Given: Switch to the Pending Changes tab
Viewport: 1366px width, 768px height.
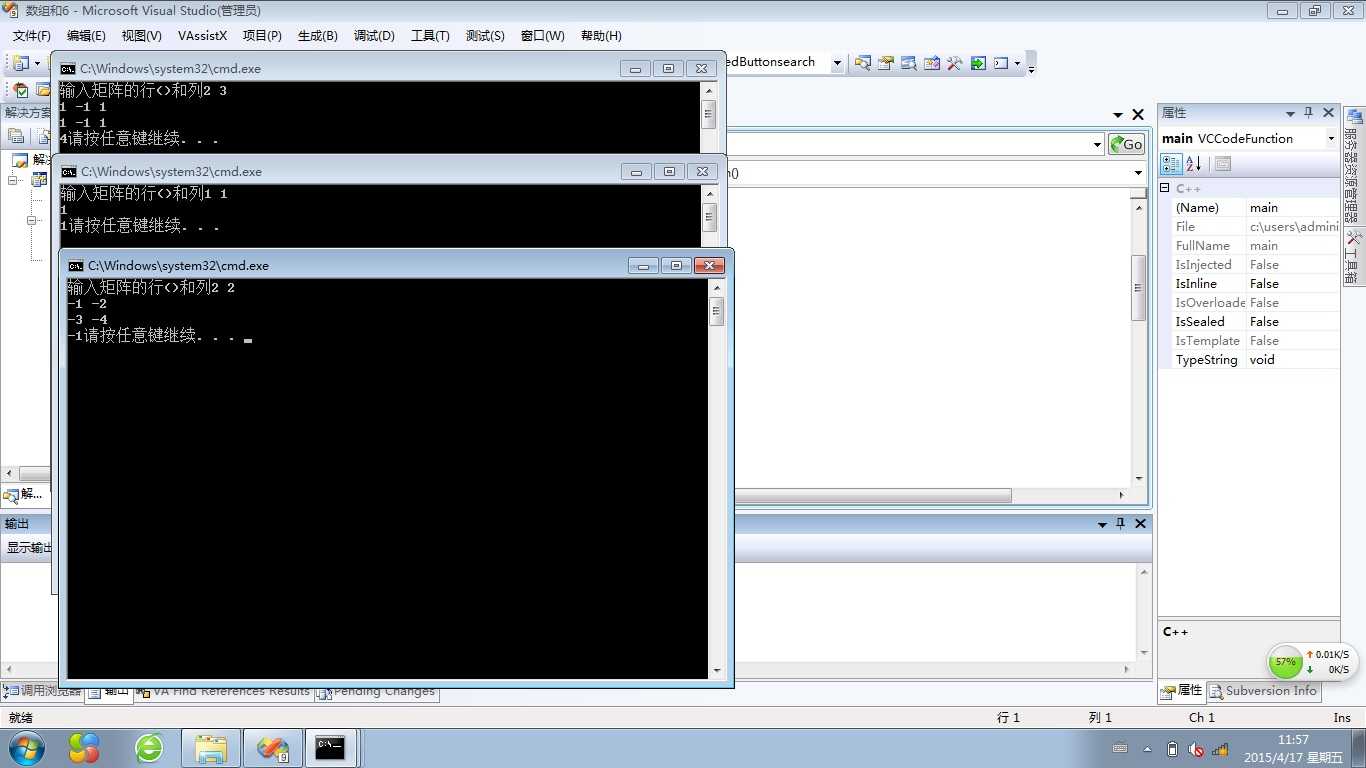Looking at the screenshot, I should click(376, 691).
